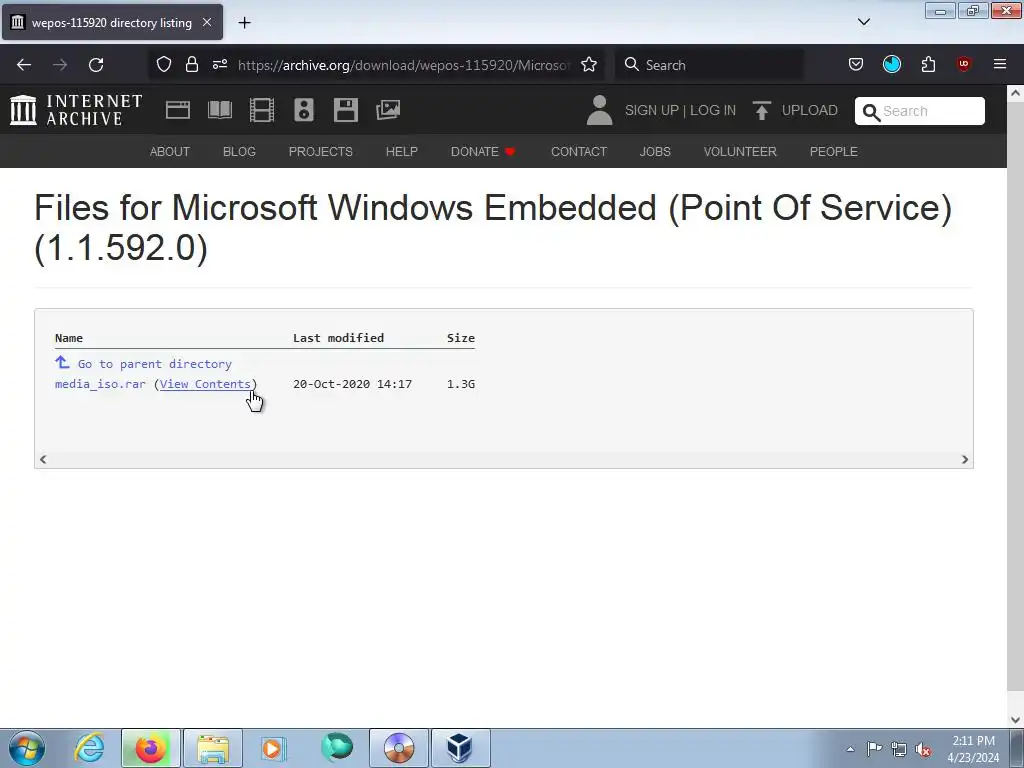Open the CONTACT menu item
The height and width of the screenshot is (768, 1024).
[579, 152]
